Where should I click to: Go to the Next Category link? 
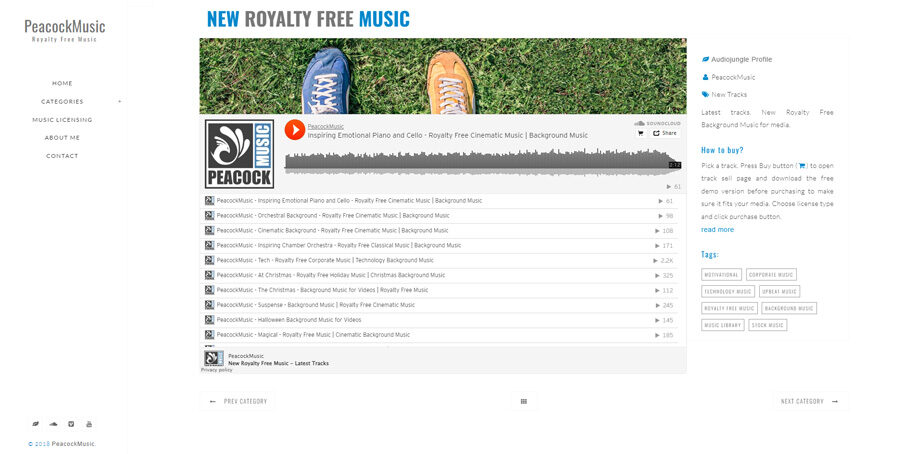(x=809, y=401)
